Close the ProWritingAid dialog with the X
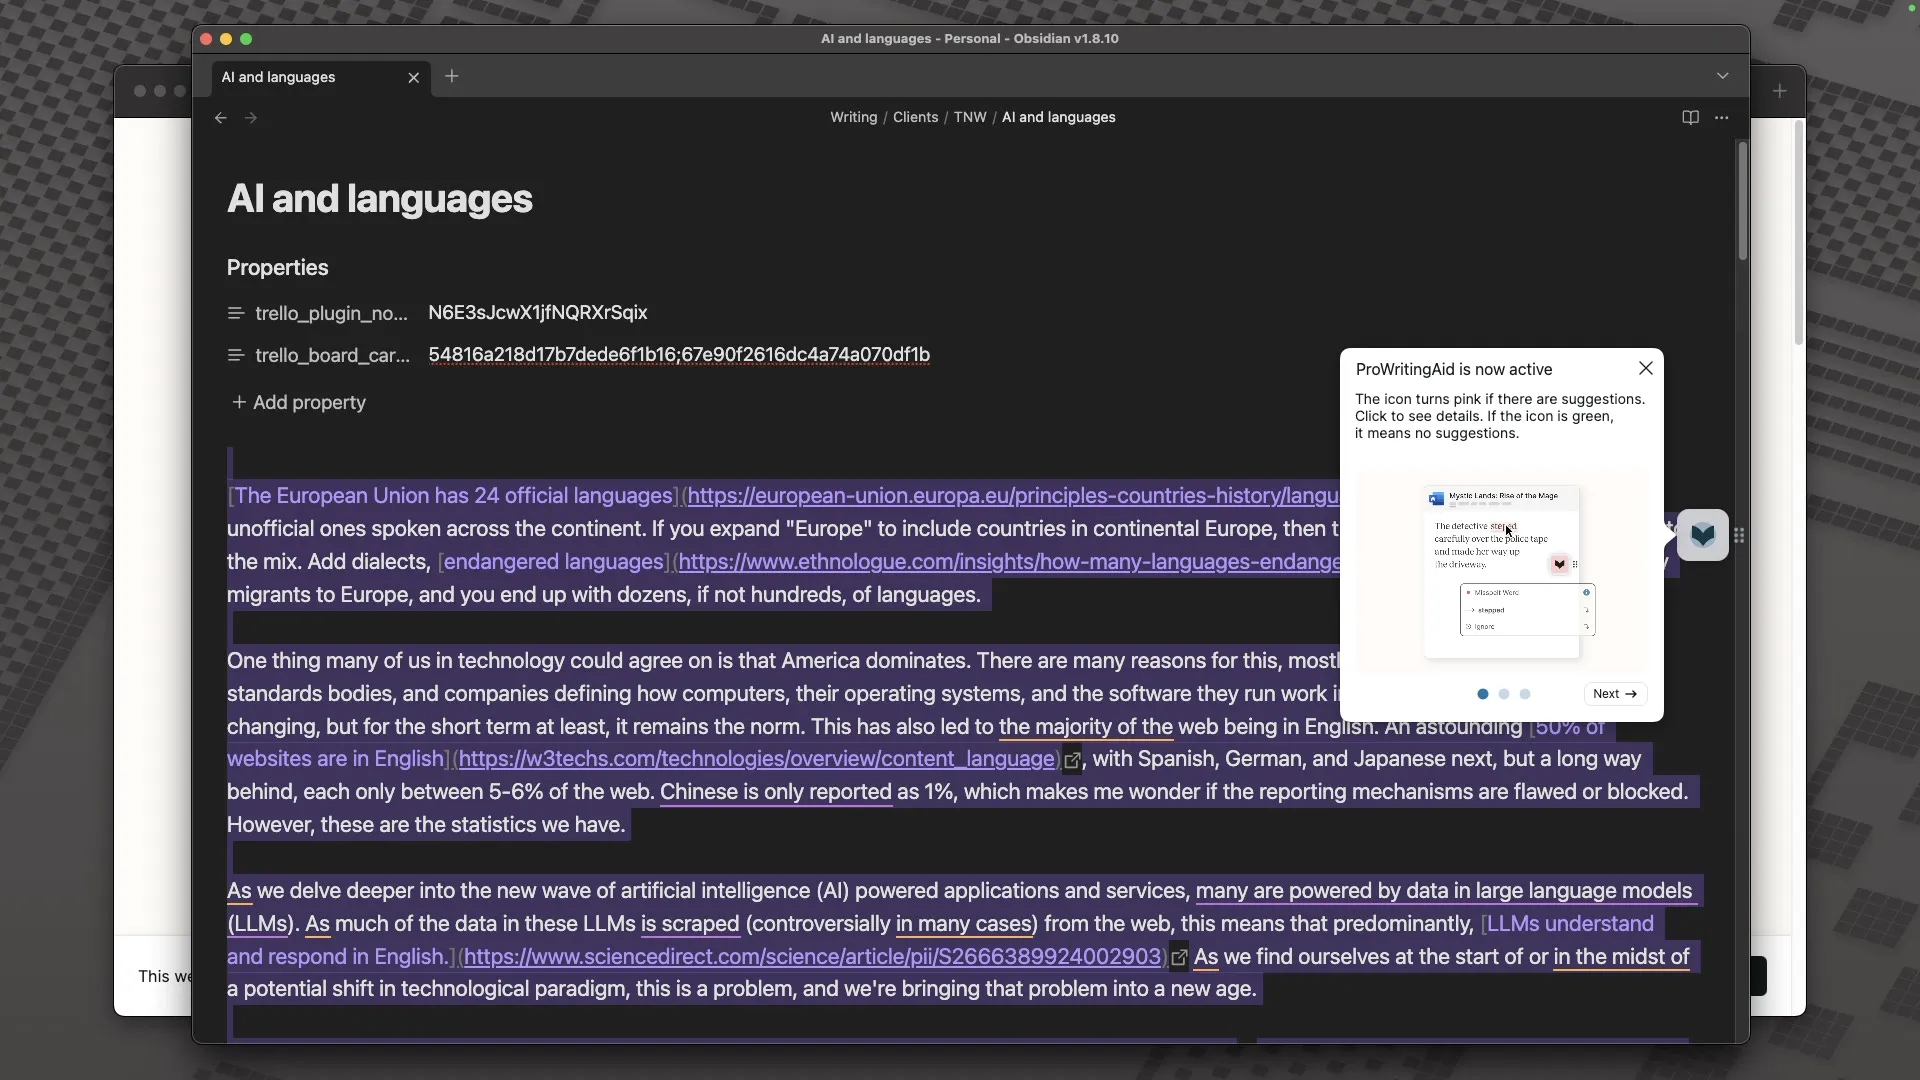Image resolution: width=1920 pixels, height=1080 pixels. tap(1646, 368)
